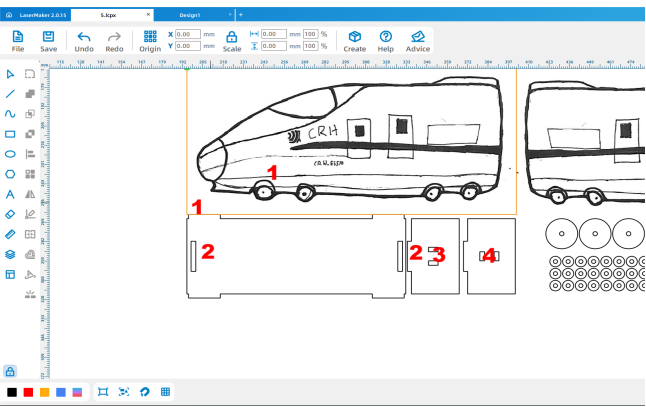The width and height of the screenshot is (646, 407).
Task: Toggle the grid display icon
Action: (165, 392)
